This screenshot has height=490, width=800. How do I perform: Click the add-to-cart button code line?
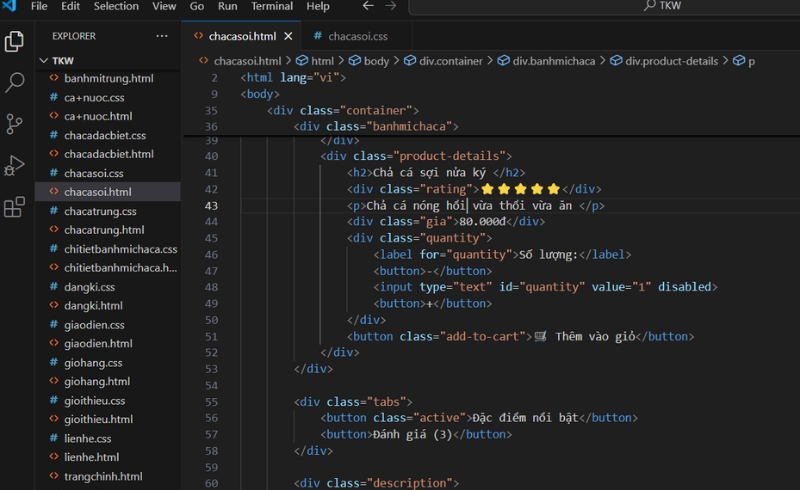click(x=520, y=336)
